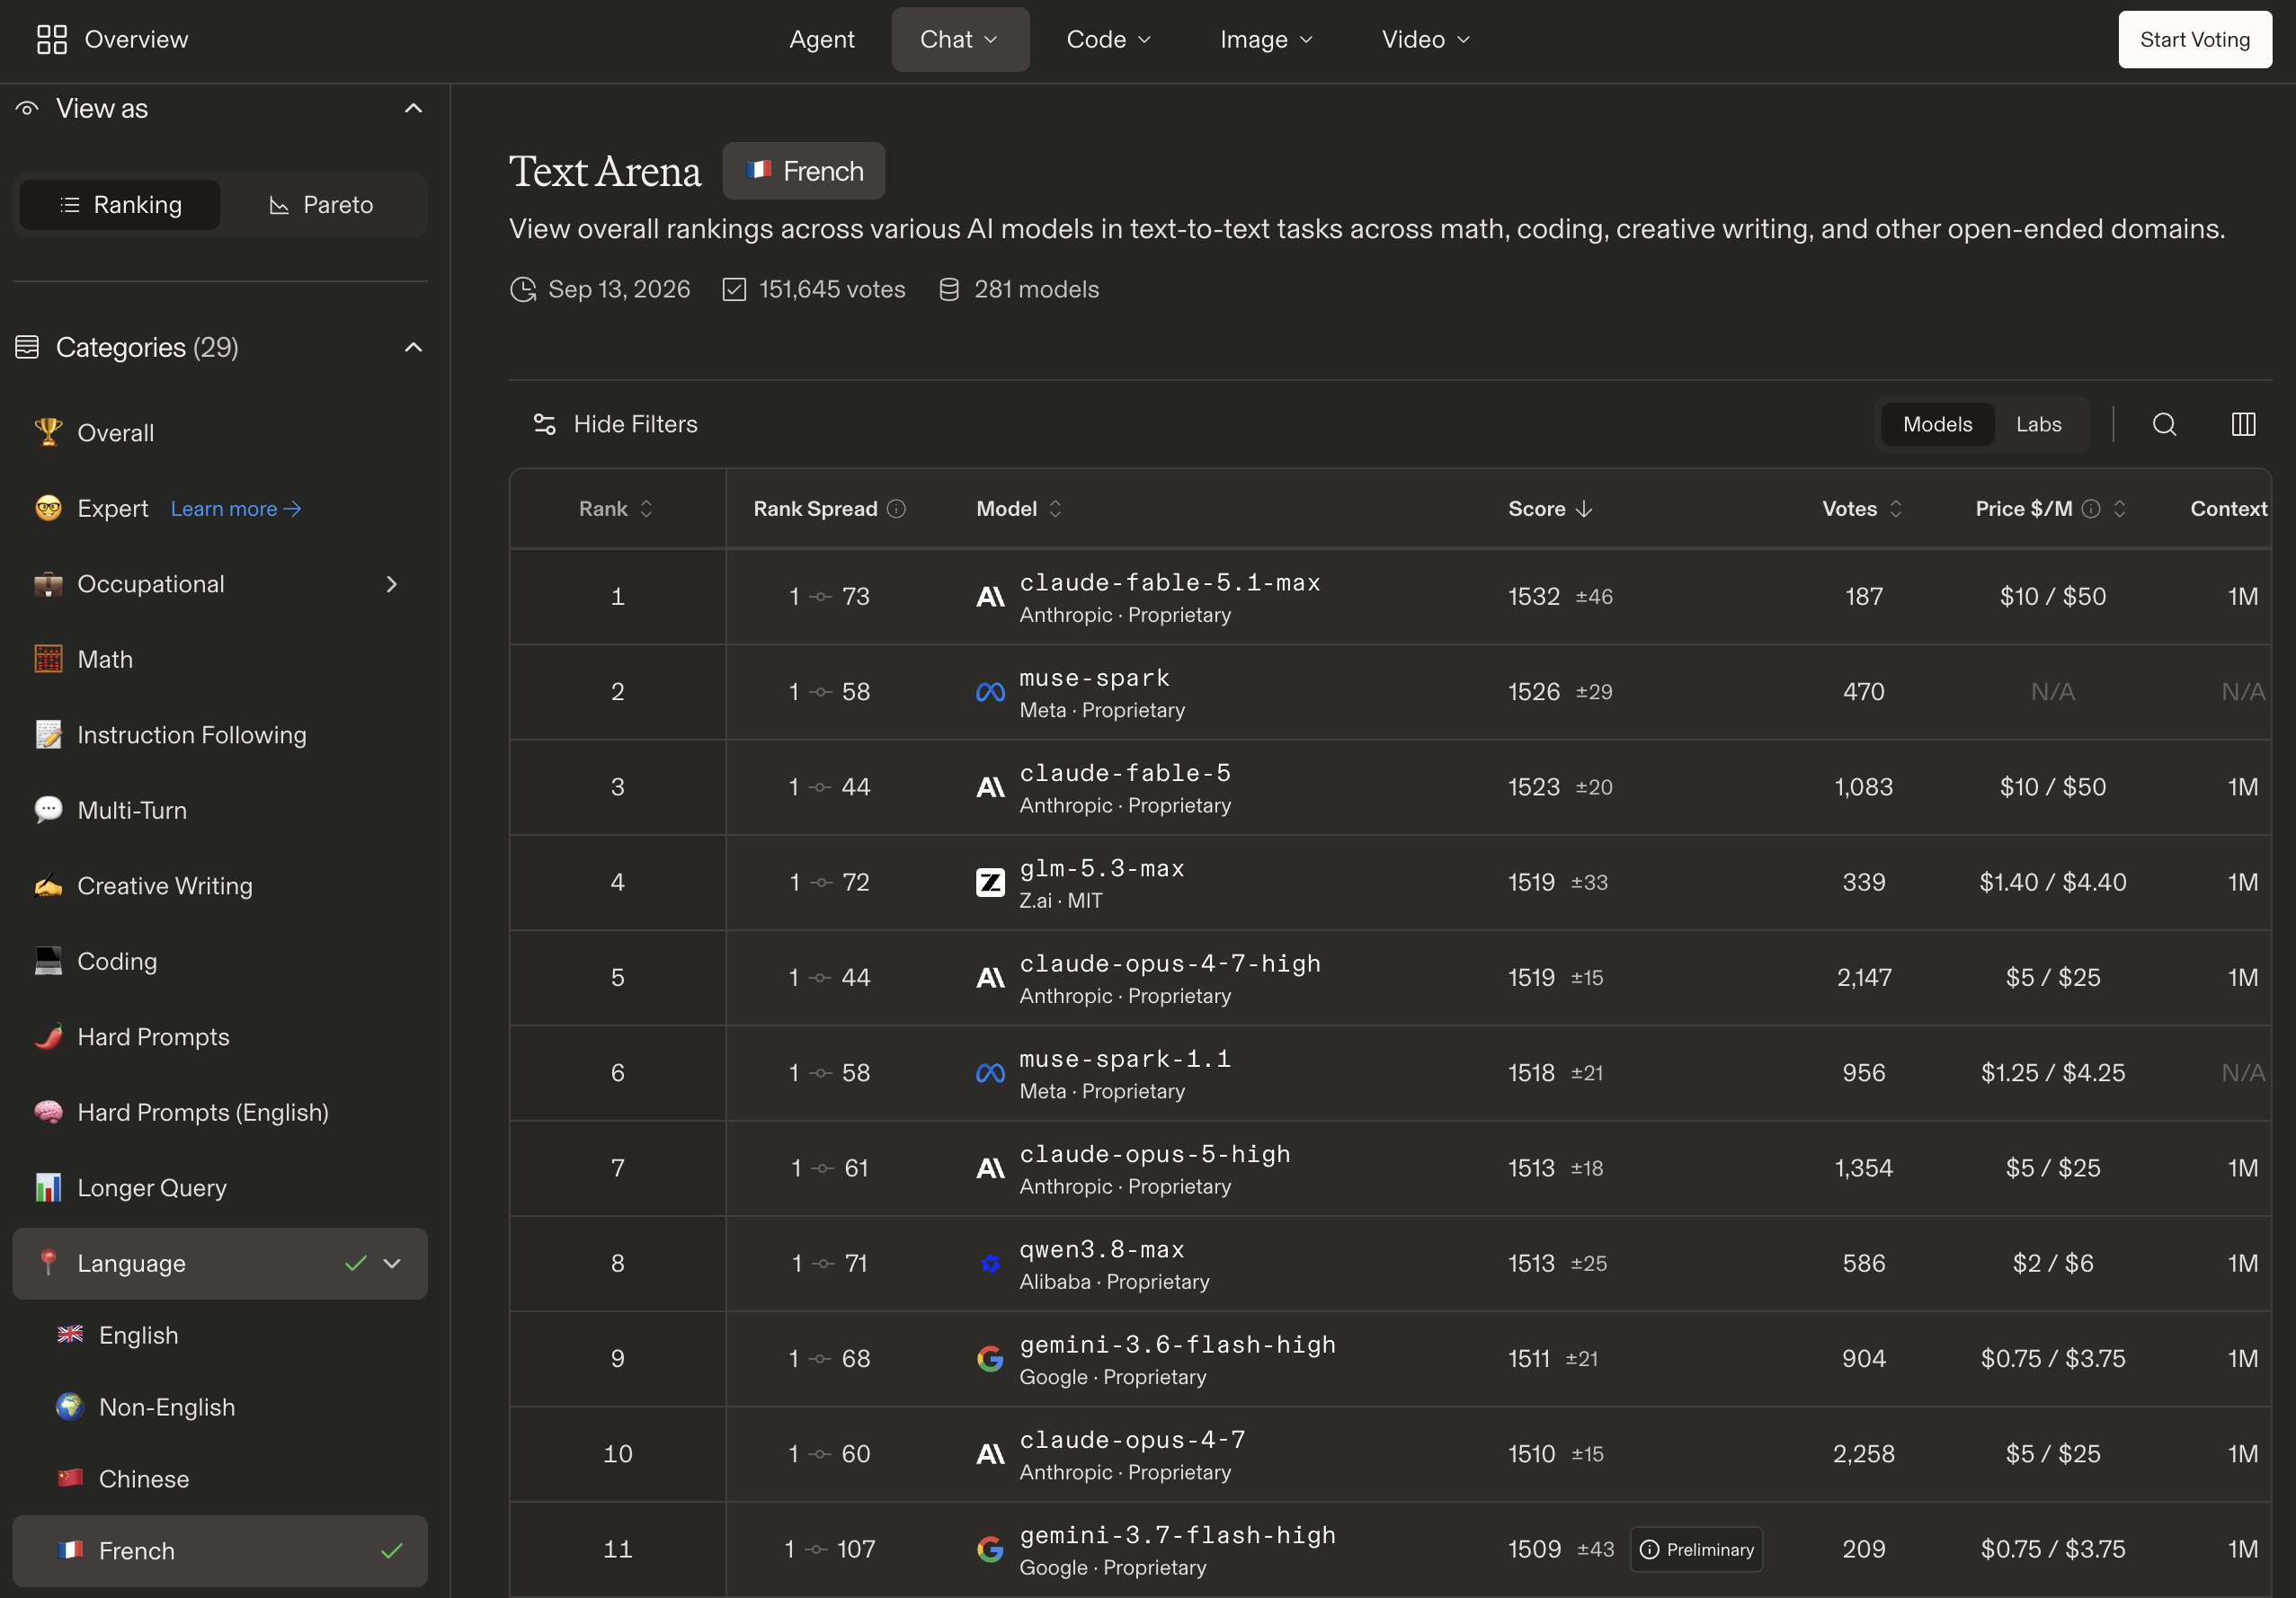Collapse the Language category dropdown
2296x1598 pixels.
(392, 1263)
